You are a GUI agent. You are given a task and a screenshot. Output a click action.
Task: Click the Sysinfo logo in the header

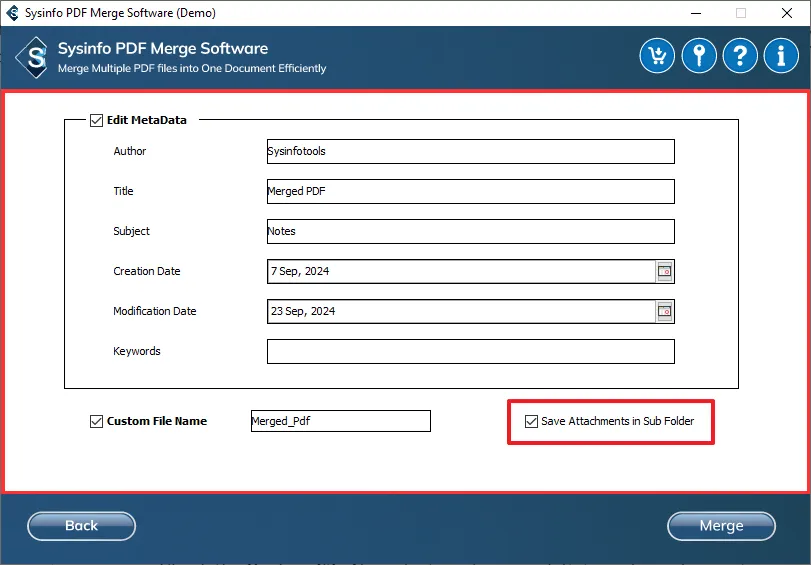click(x=34, y=57)
